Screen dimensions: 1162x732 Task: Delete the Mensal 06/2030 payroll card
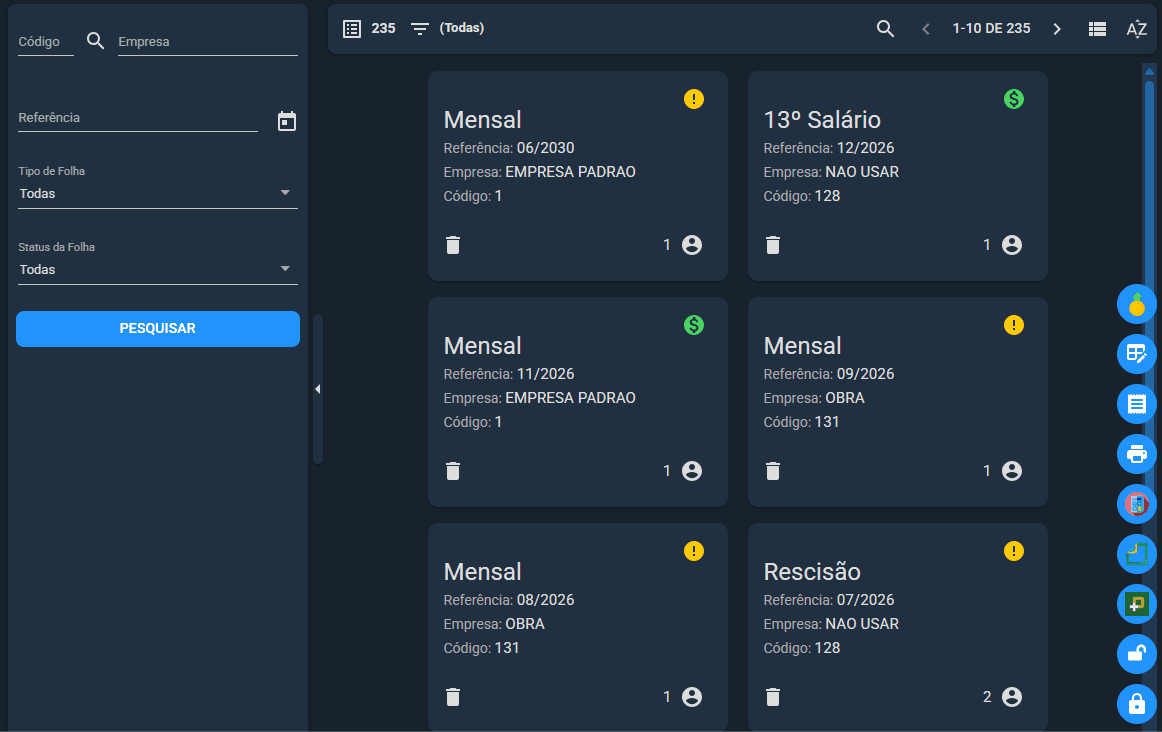[453, 245]
